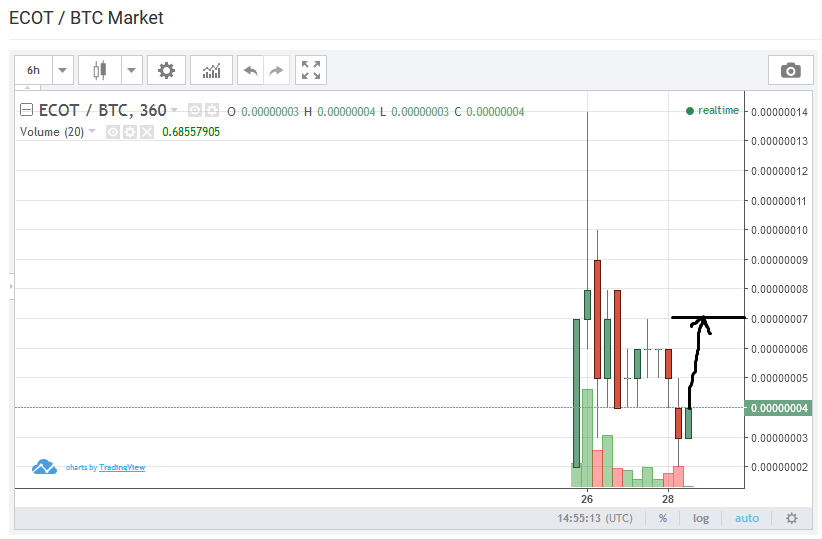Click the TradingView cloud logo
This screenshot has width=822, height=539.
44,467
